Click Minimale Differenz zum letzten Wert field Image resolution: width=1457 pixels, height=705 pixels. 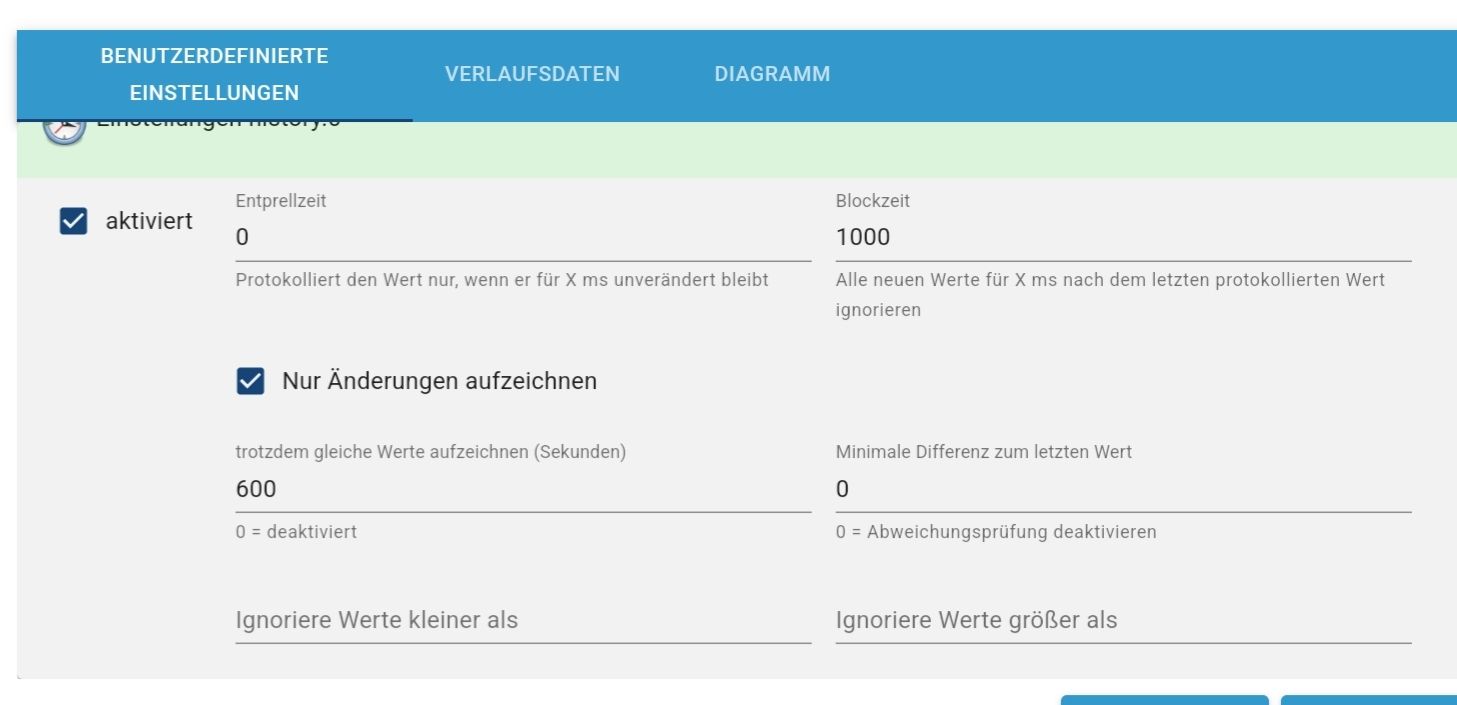tap(1123, 489)
